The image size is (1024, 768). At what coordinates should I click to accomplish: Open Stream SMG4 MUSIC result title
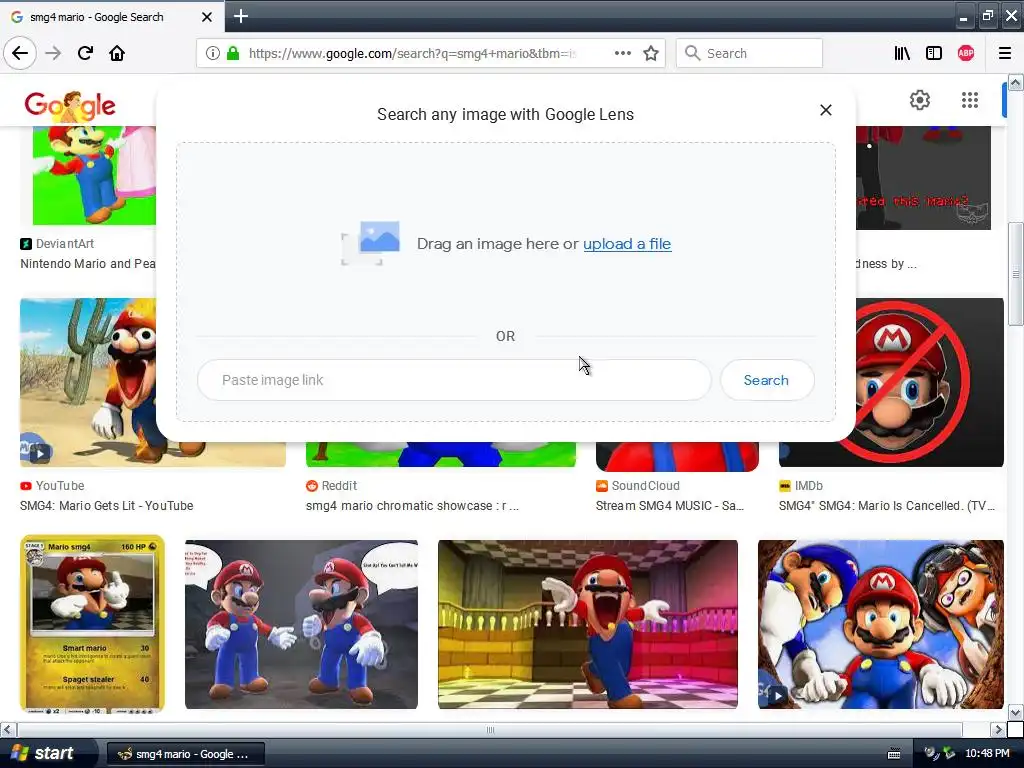tap(669, 505)
